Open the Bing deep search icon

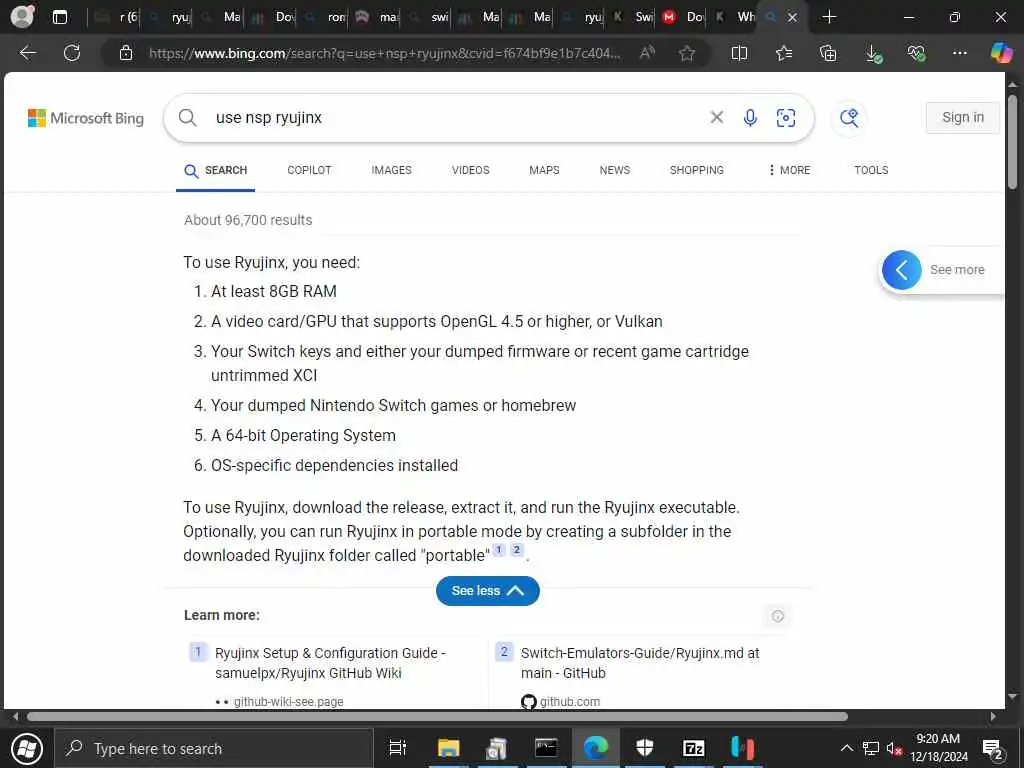click(x=849, y=118)
